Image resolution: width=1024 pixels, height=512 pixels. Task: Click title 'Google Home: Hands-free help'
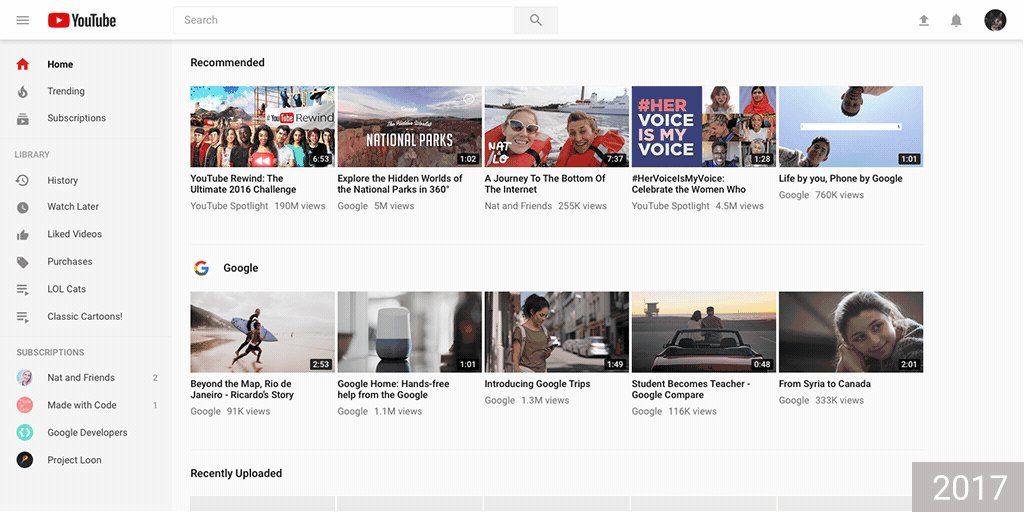point(393,389)
